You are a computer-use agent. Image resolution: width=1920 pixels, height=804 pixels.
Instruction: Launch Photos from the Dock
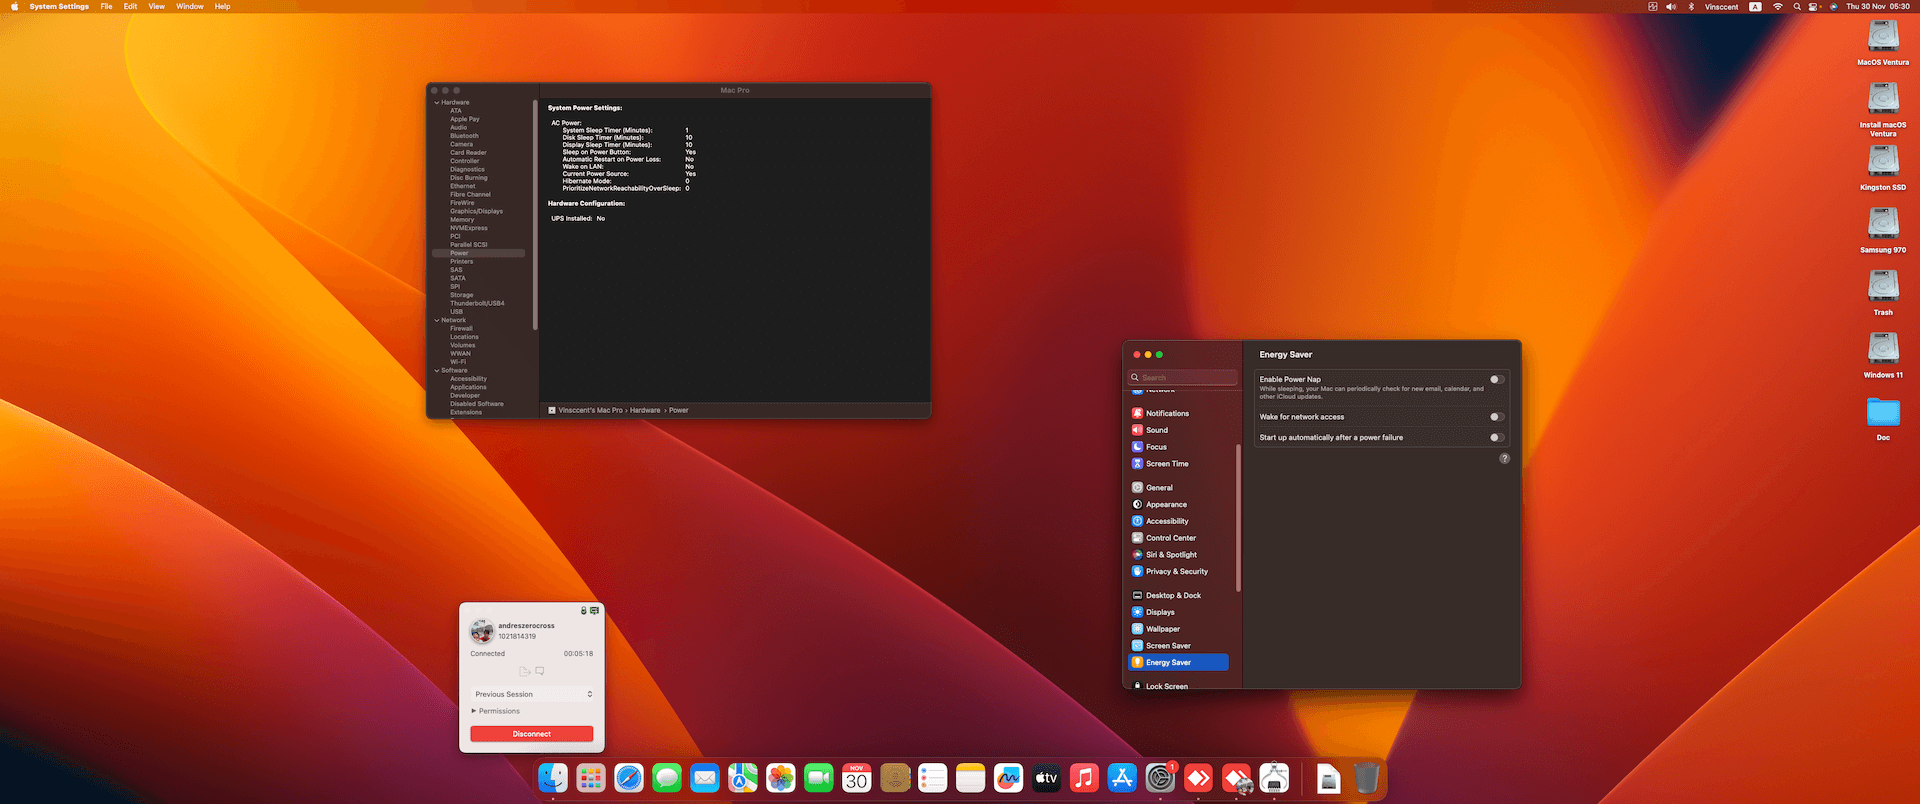tap(781, 778)
